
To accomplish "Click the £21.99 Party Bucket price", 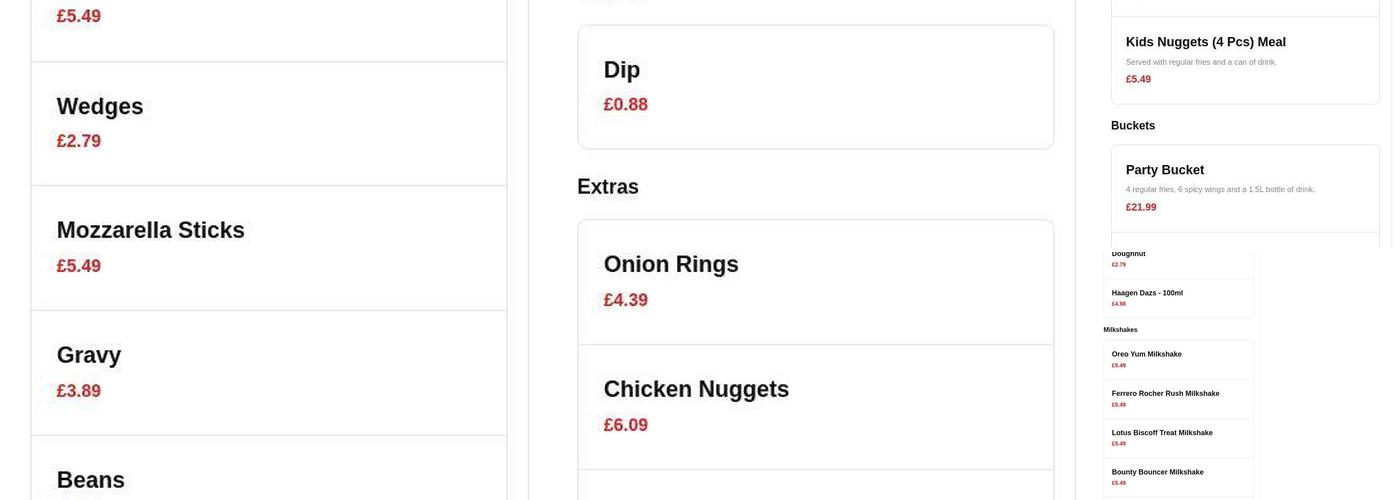I will coord(1141,208).
